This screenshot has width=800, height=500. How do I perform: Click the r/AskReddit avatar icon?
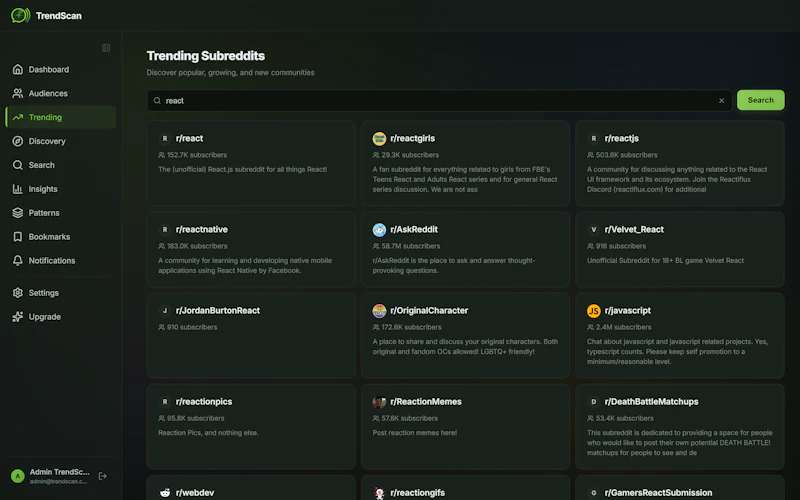tap(379, 230)
